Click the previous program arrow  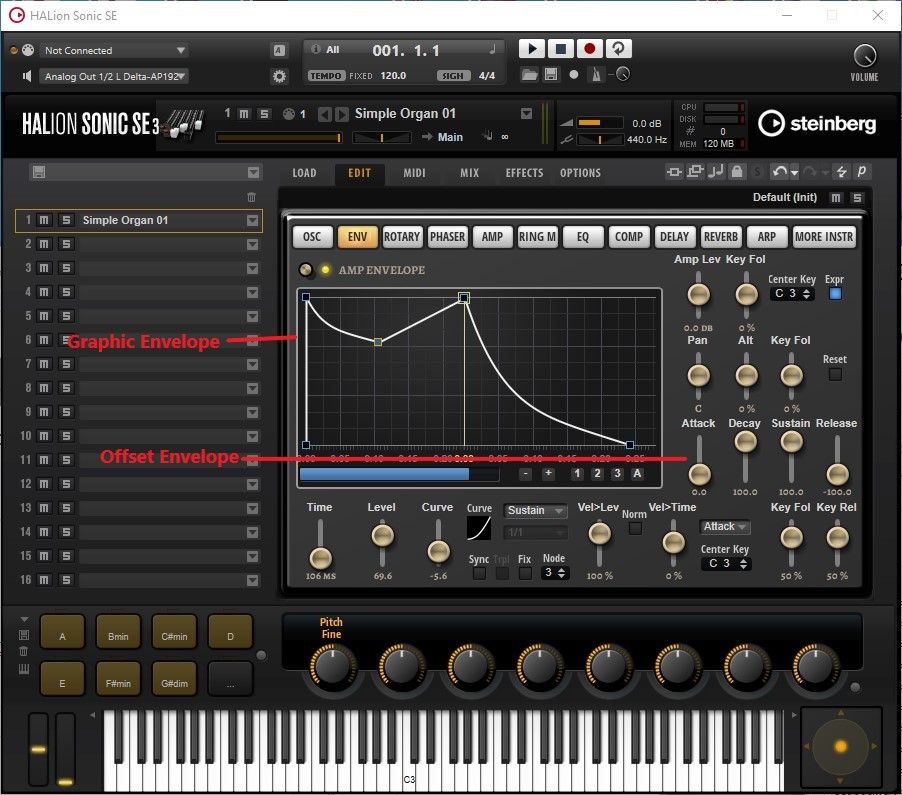325,114
